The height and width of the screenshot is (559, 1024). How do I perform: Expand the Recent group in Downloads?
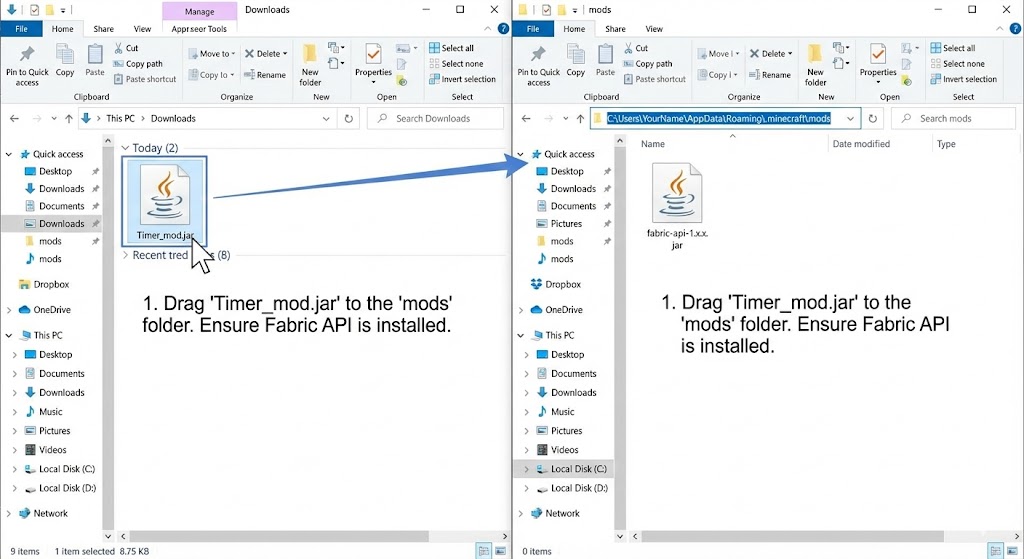[125, 255]
